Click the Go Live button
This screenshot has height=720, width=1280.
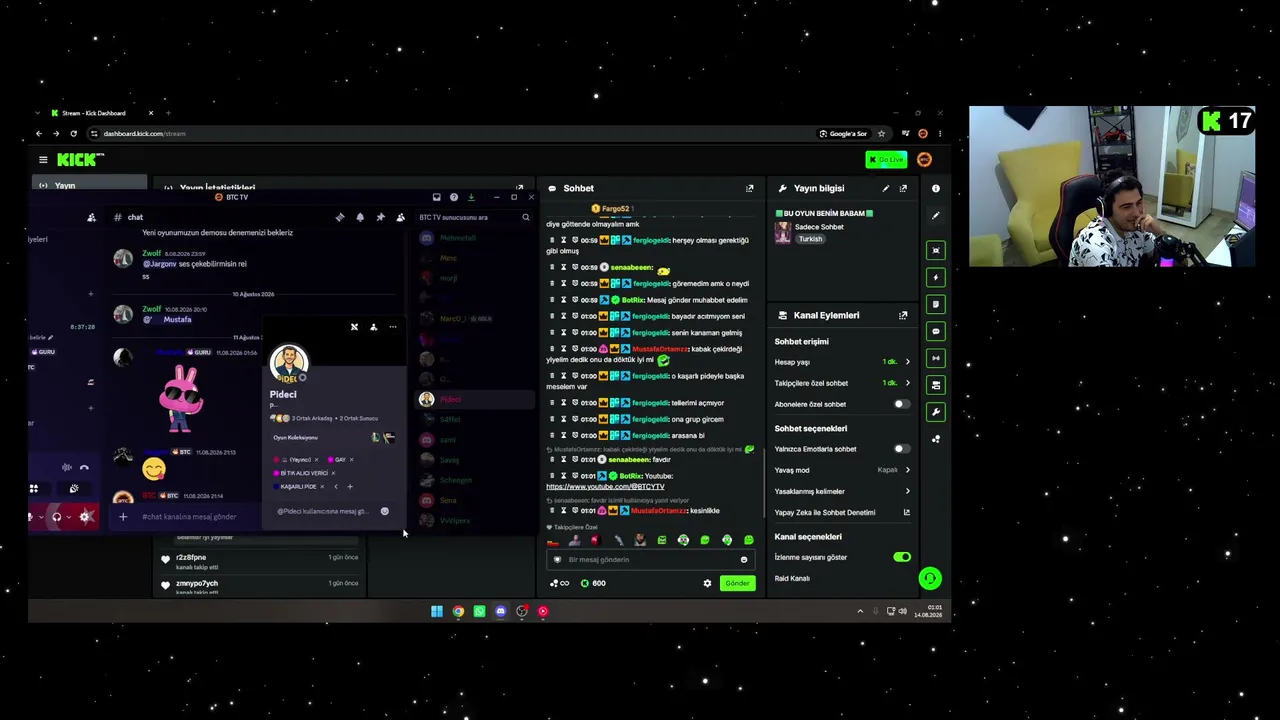click(886, 160)
